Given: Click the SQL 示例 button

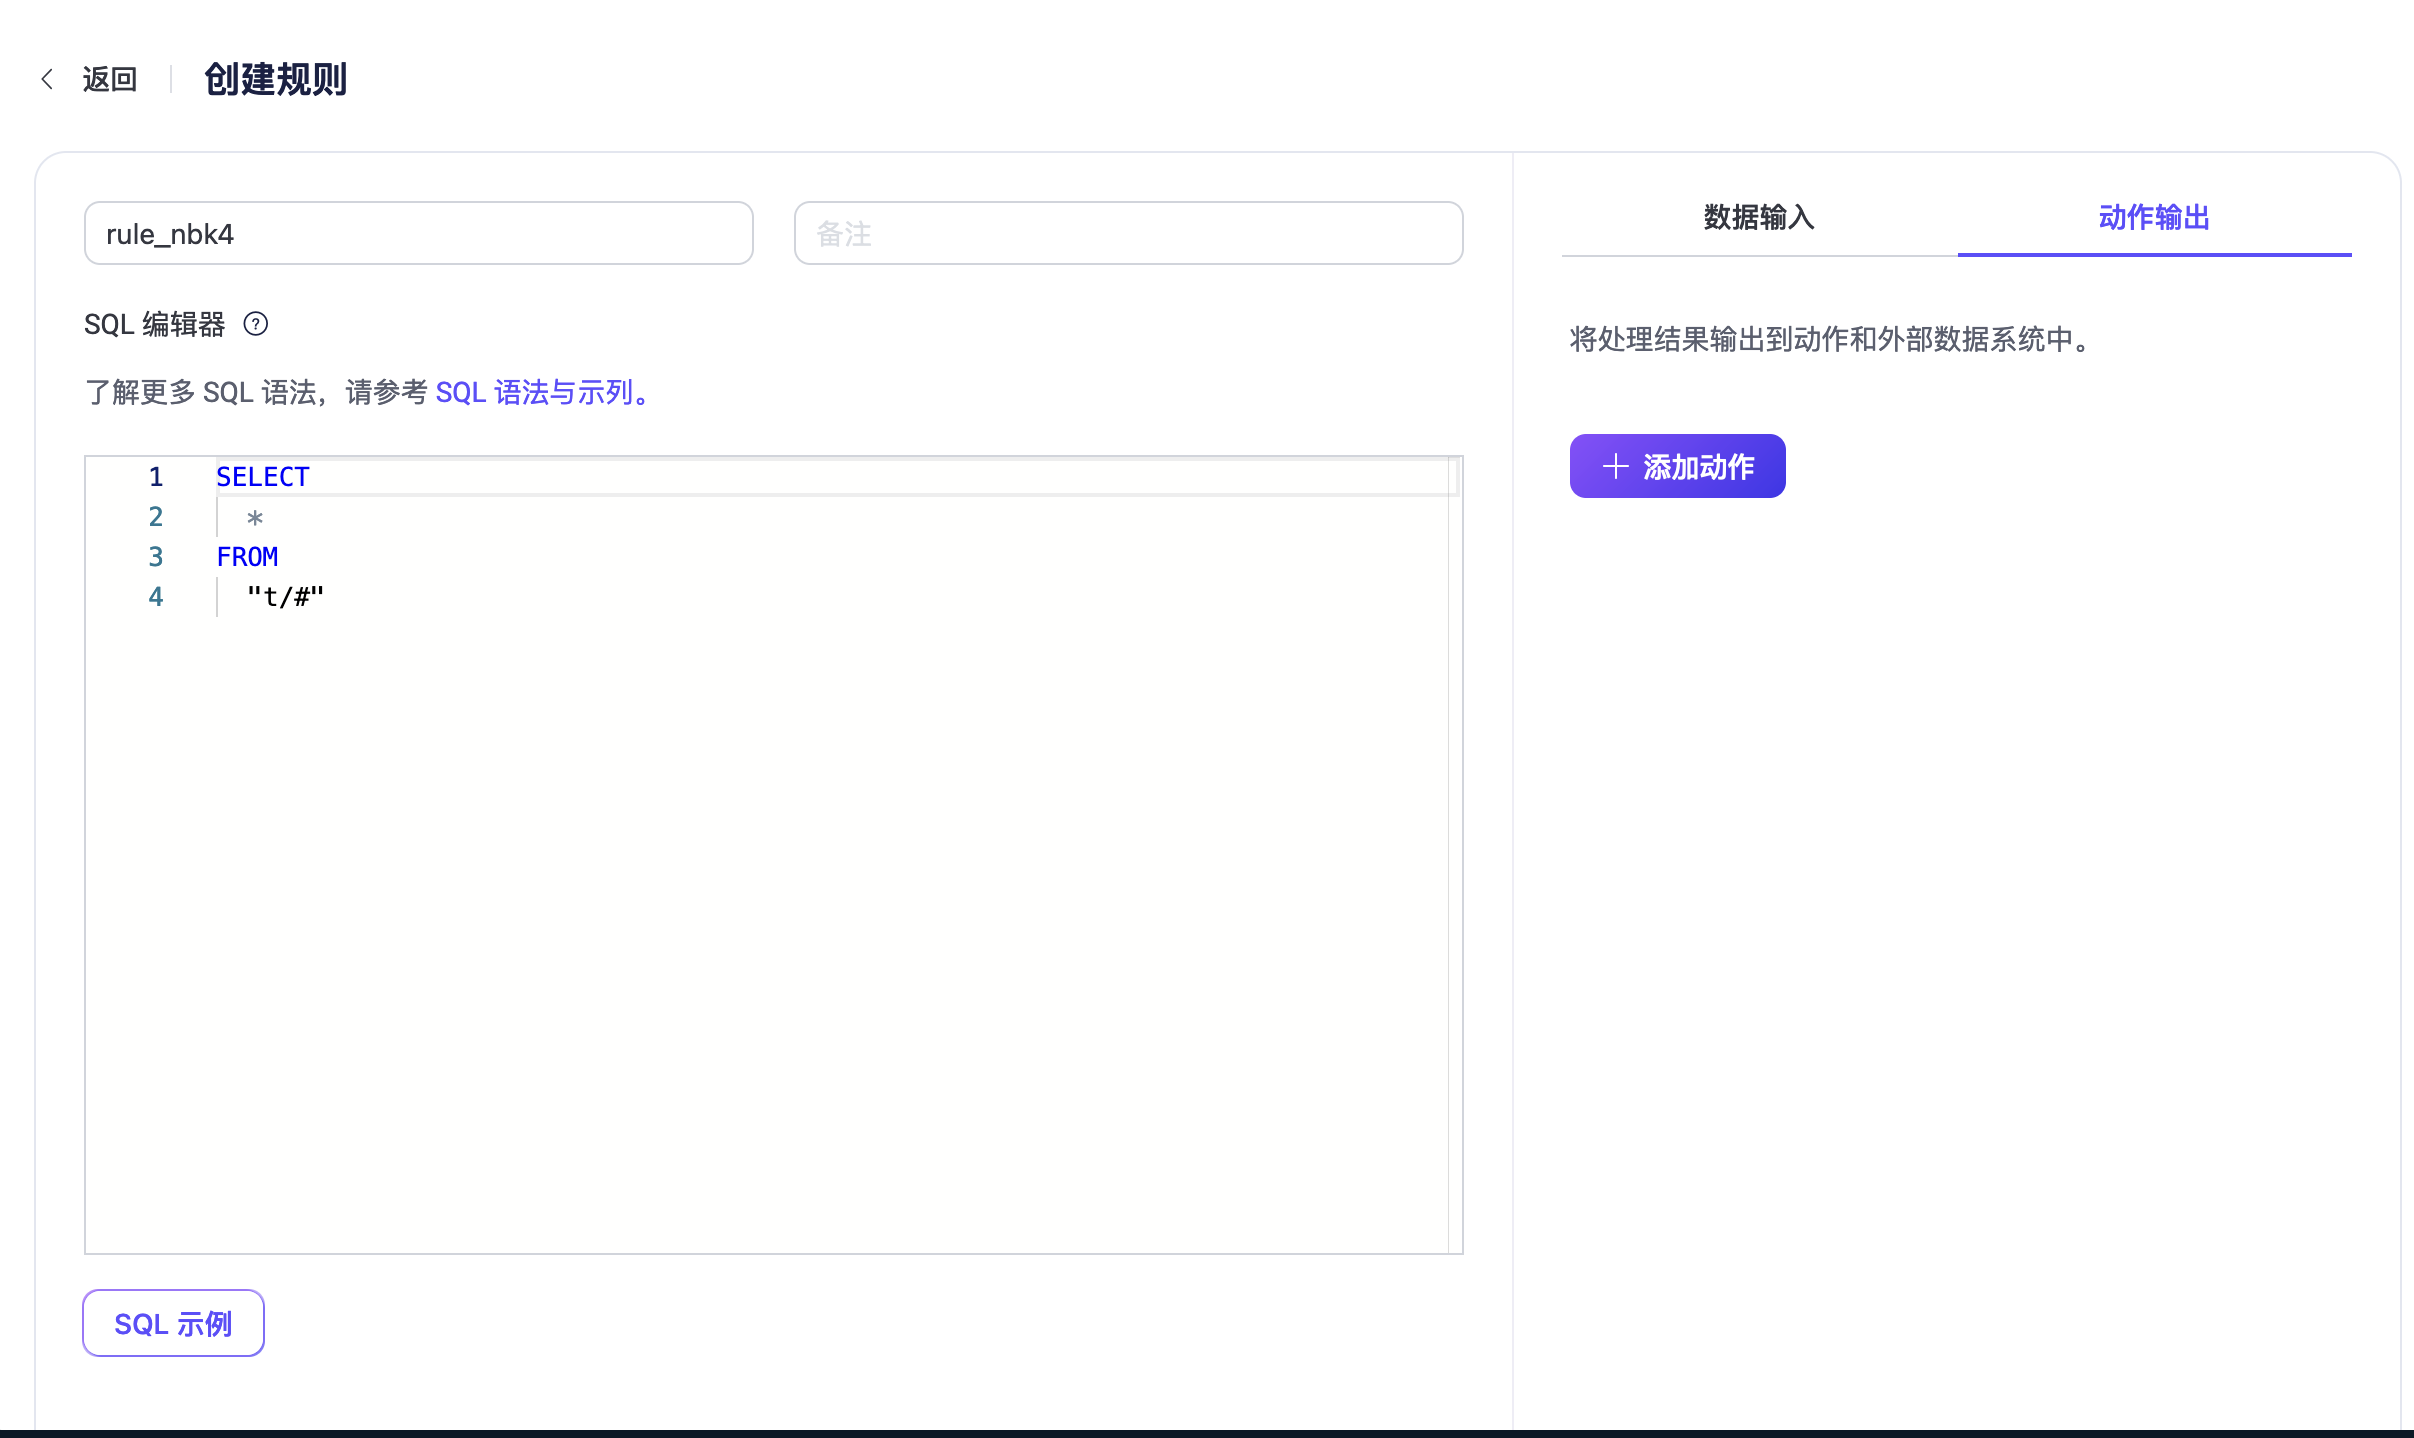Looking at the screenshot, I should pos(171,1323).
